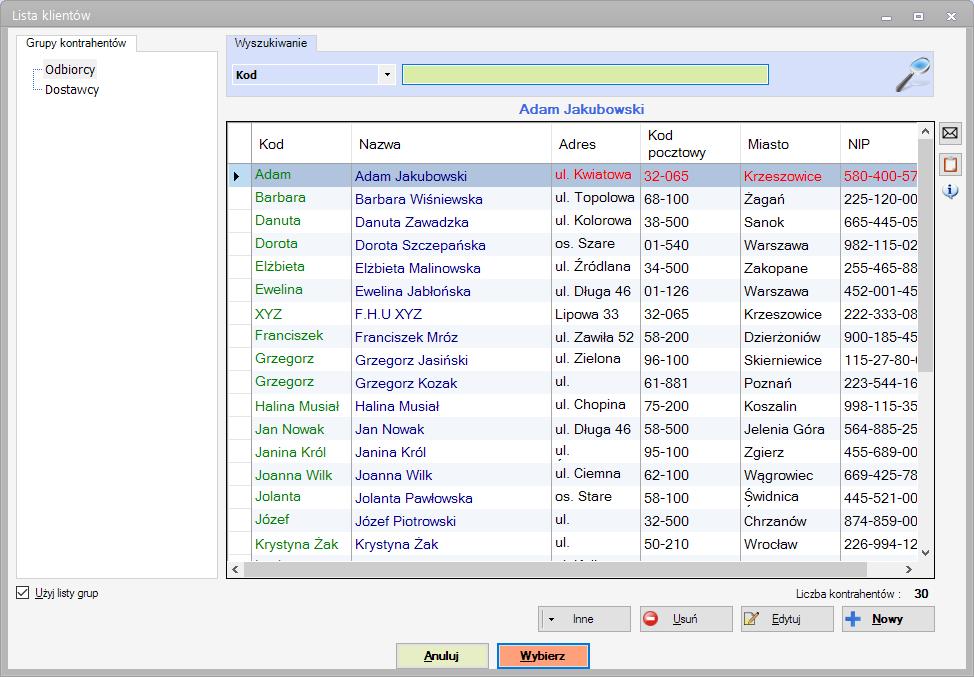
Task: Click Janina Król in the Nazwa column
Action: (451, 452)
